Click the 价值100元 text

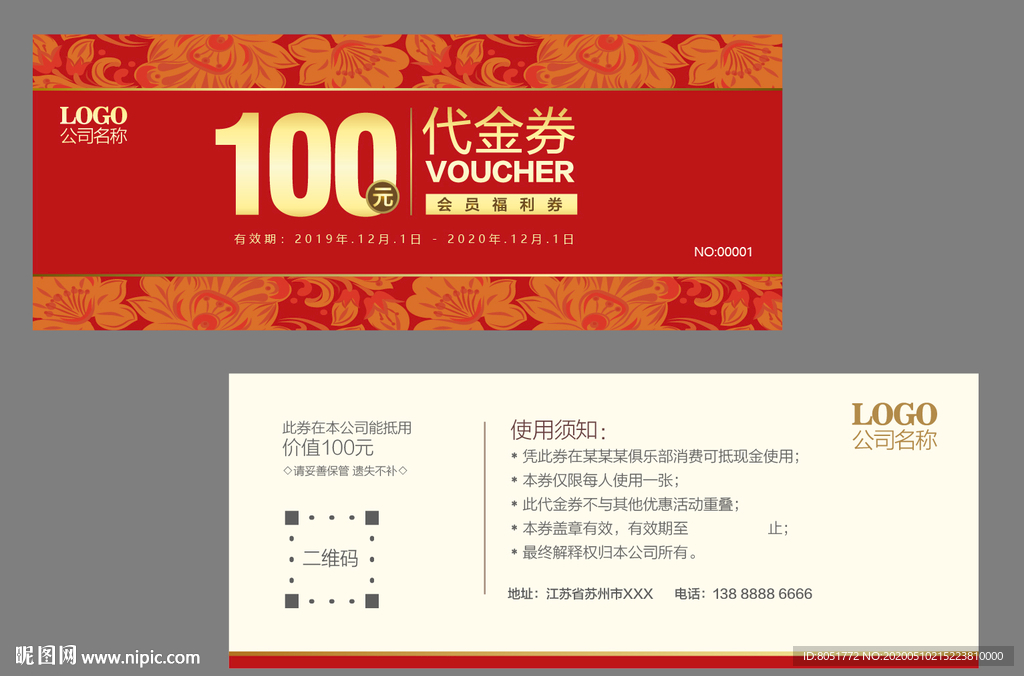click(x=328, y=448)
